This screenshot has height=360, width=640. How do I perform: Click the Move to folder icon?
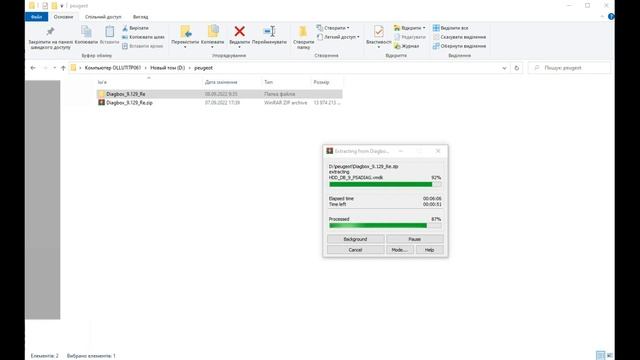[185, 31]
